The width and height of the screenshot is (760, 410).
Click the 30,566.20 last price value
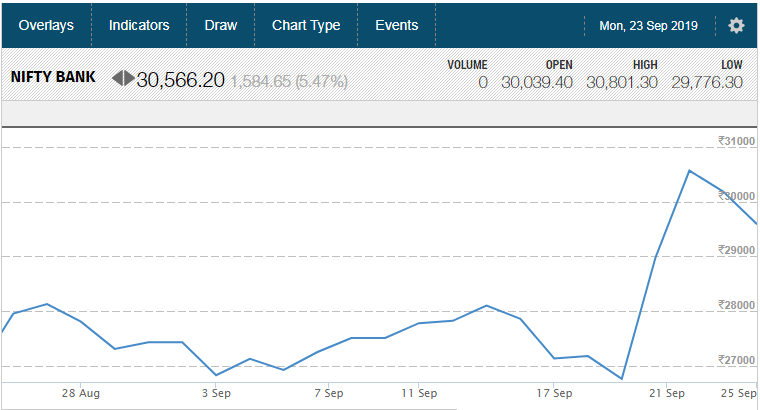pos(180,80)
